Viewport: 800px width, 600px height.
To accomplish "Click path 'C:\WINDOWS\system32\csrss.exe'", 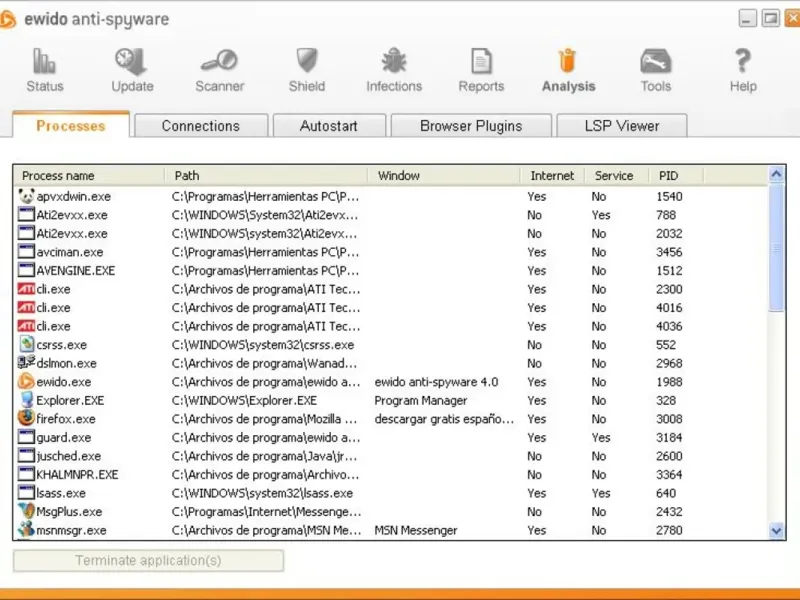I will pos(263,345).
